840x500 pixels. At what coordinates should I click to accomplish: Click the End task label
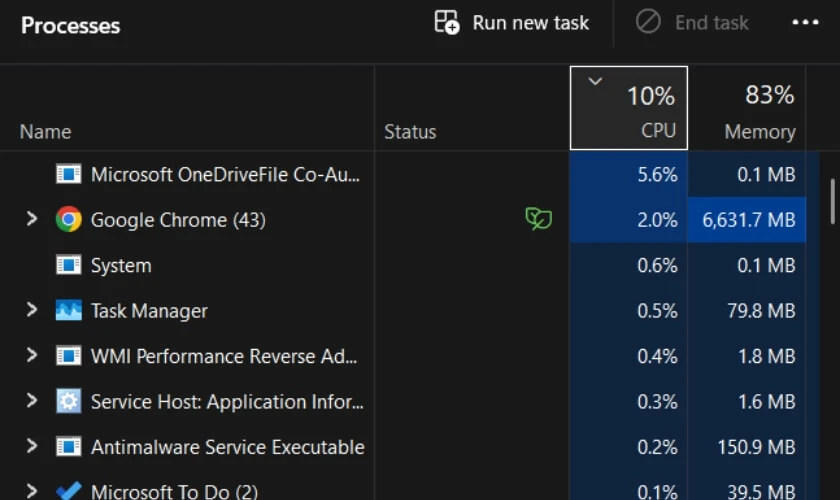click(x=711, y=23)
